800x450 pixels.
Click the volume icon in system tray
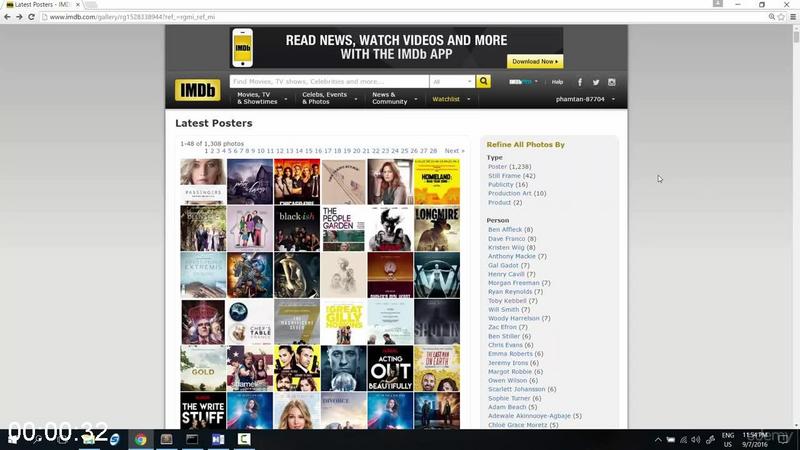(696, 440)
